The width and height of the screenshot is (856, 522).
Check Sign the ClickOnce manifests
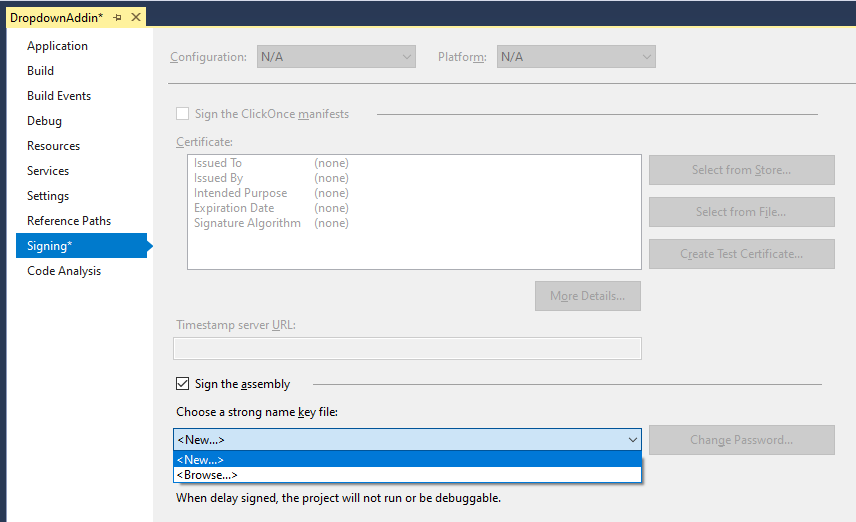tap(182, 114)
